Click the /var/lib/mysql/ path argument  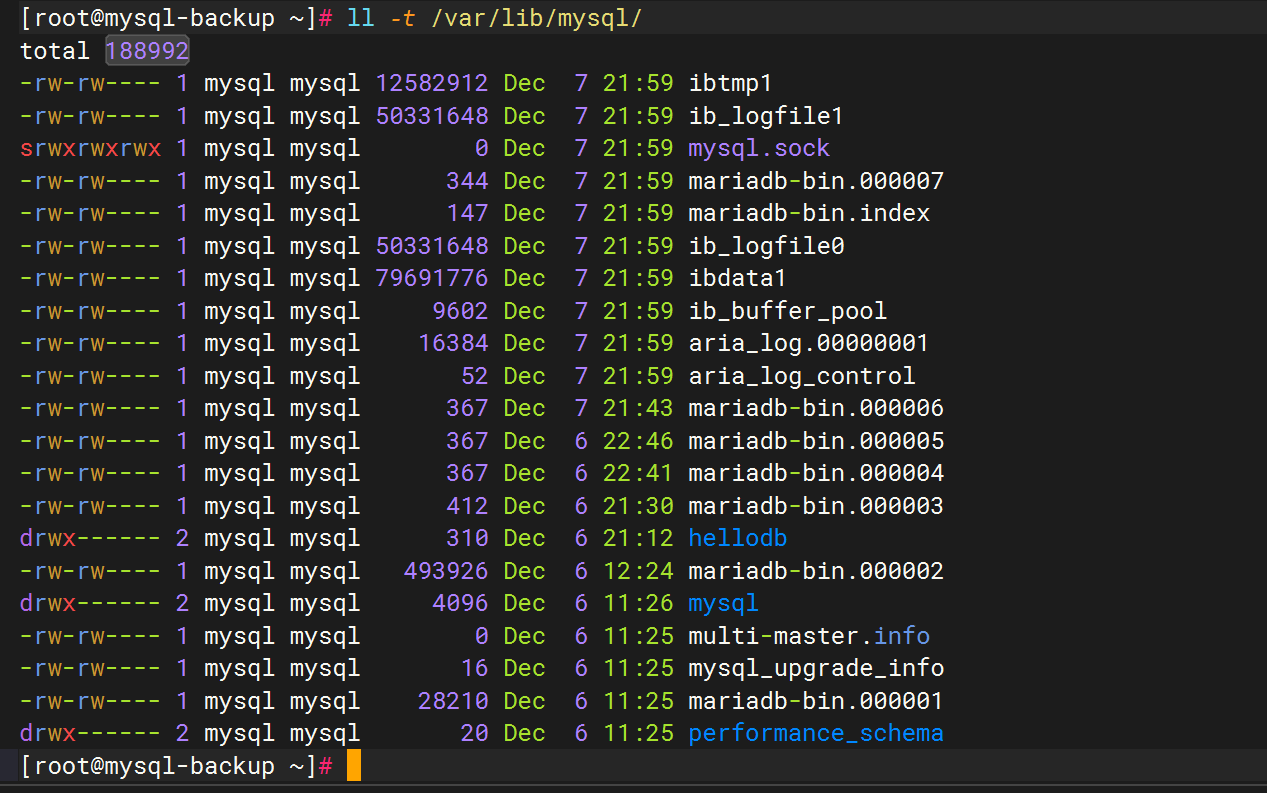click(537, 19)
